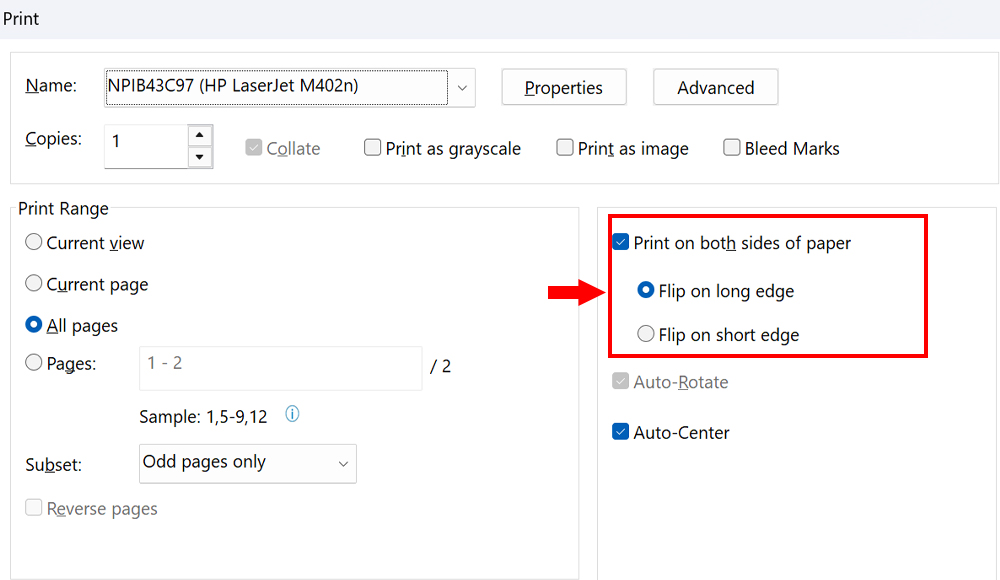This screenshot has height=580, width=1000.
Task: Select the All pages option
Action: 33,325
